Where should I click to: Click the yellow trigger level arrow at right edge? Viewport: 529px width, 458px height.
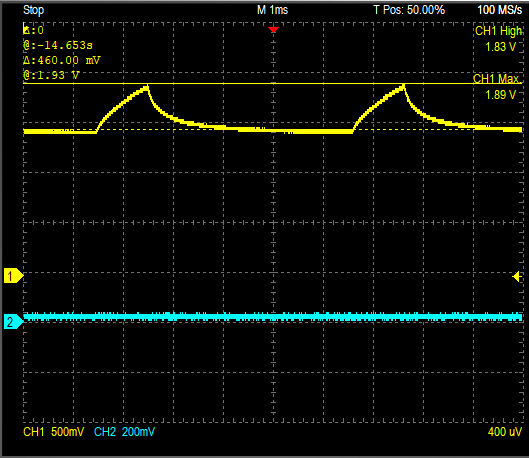pyautogui.click(x=517, y=277)
